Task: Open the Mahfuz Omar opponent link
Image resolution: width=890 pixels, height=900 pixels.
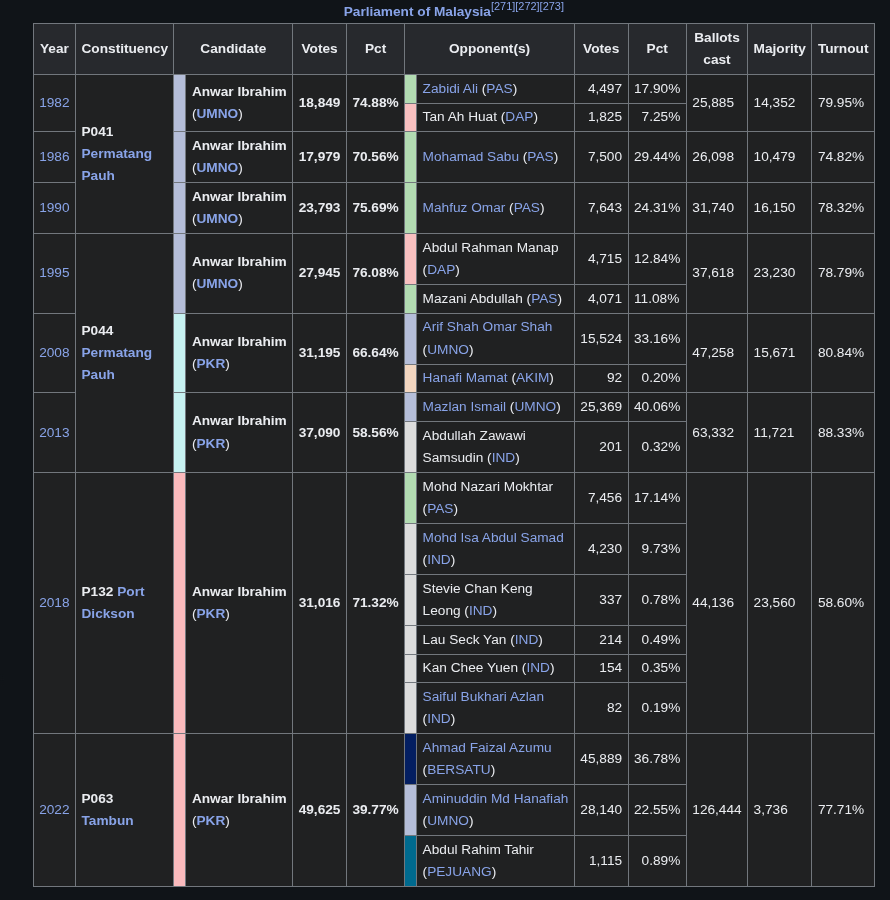Action: click(x=464, y=208)
